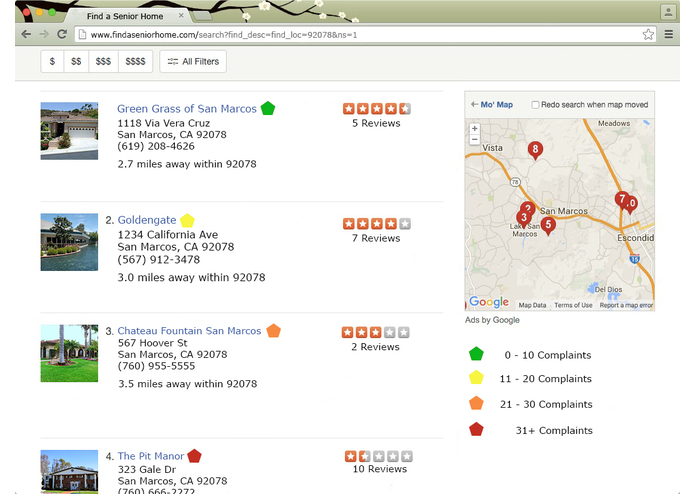Image resolution: width=695 pixels, height=494 pixels.
Task: Click the page icon in address bar
Action: tap(82, 35)
